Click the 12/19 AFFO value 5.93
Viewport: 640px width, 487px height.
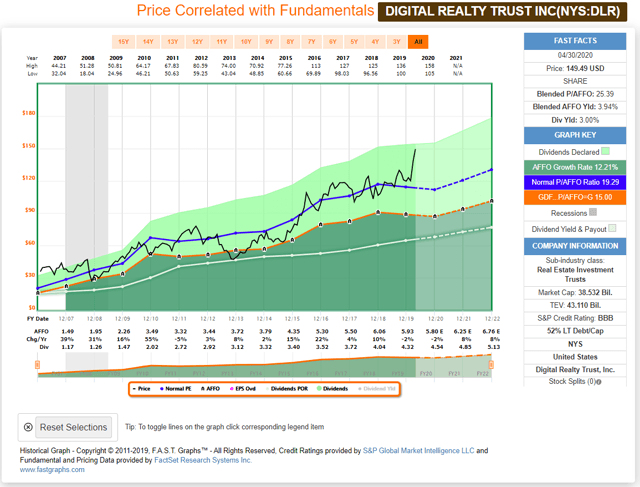tap(407, 331)
